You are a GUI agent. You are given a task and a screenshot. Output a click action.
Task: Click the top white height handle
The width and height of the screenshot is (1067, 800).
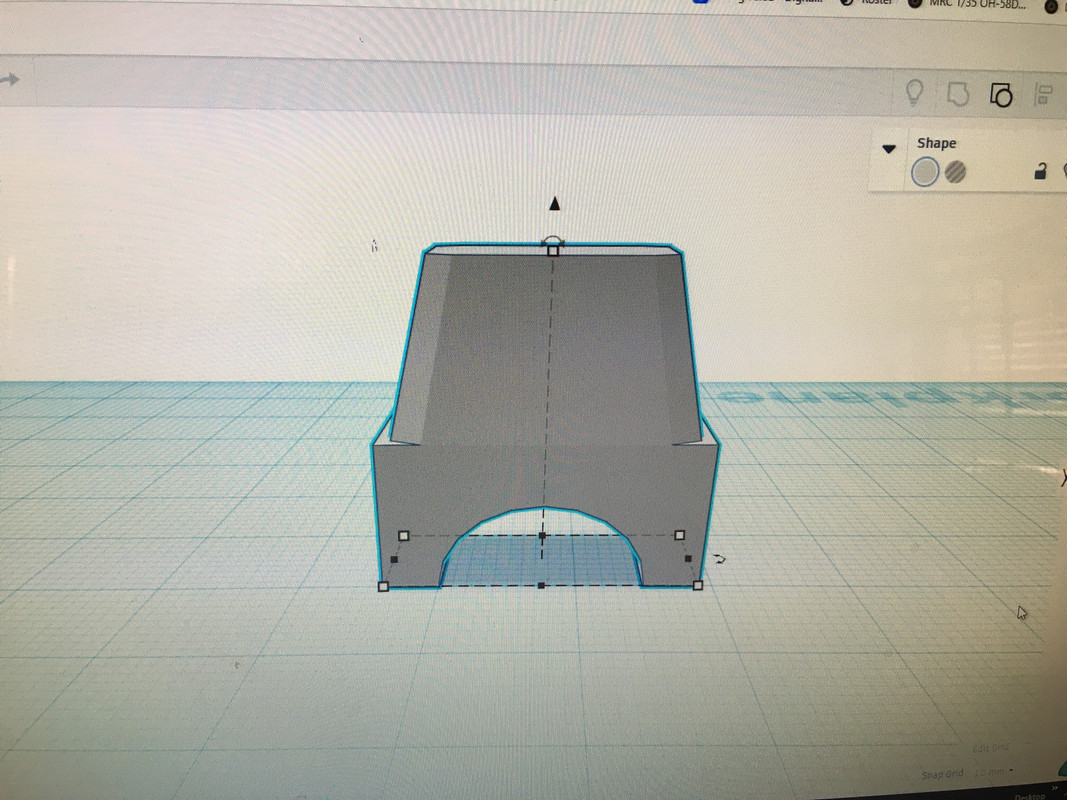click(x=553, y=251)
